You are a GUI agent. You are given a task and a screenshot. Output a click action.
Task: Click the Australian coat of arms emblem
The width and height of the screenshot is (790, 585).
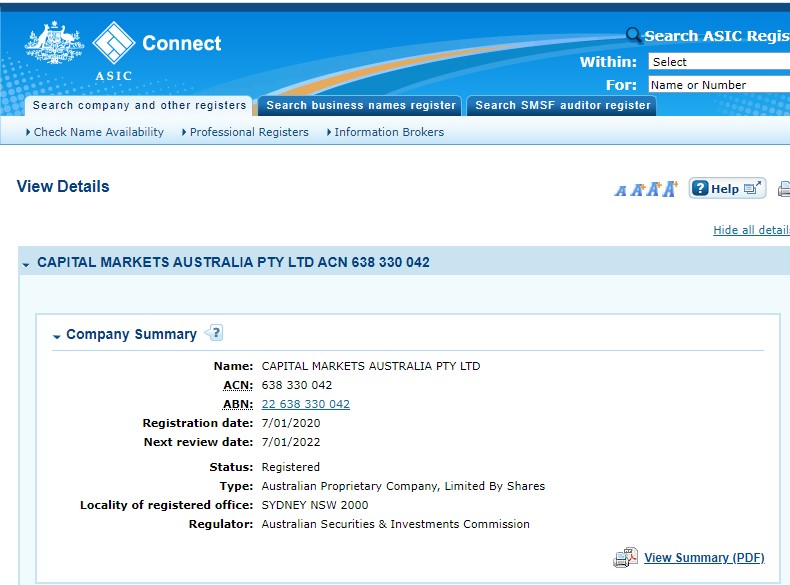[x=54, y=42]
